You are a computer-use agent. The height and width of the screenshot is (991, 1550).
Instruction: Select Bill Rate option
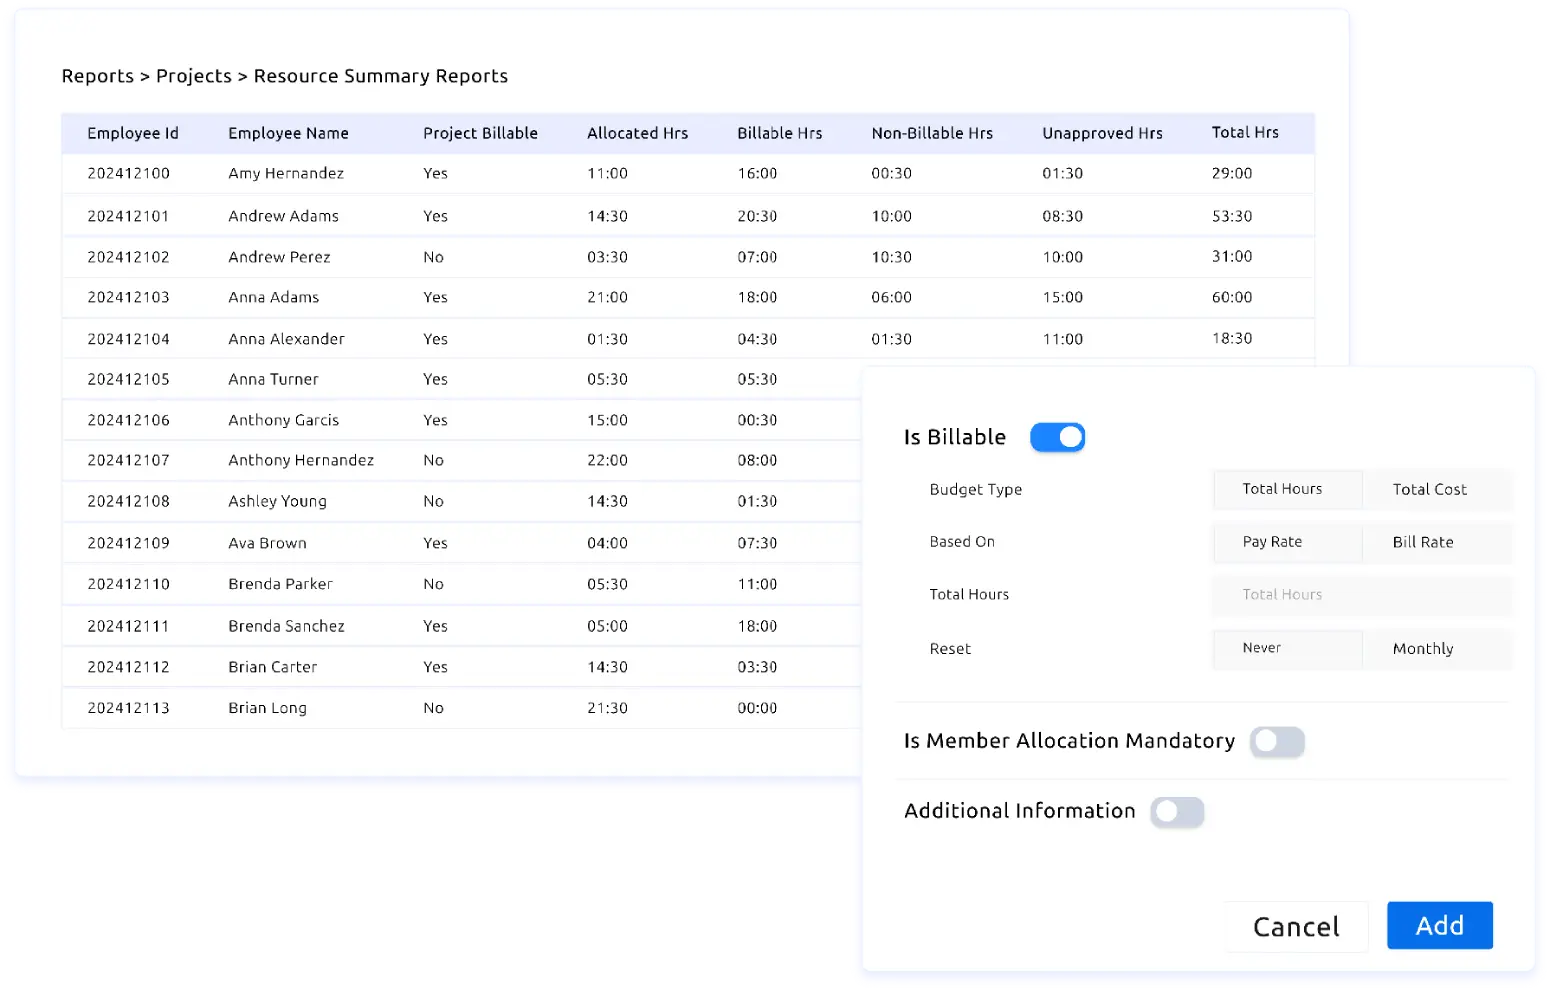click(x=1422, y=542)
